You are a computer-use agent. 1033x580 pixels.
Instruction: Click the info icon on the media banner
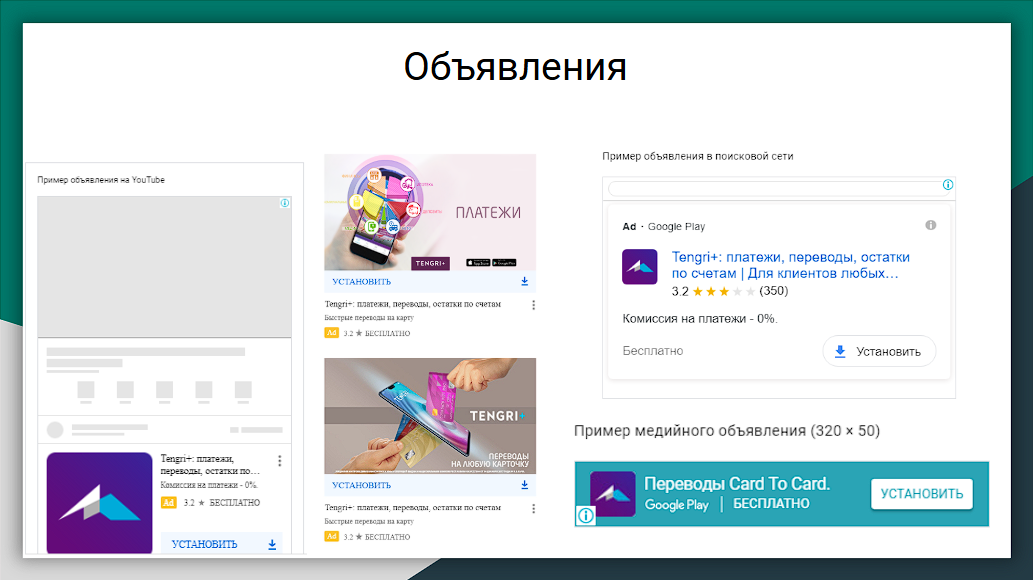click(x=586, y=515)
